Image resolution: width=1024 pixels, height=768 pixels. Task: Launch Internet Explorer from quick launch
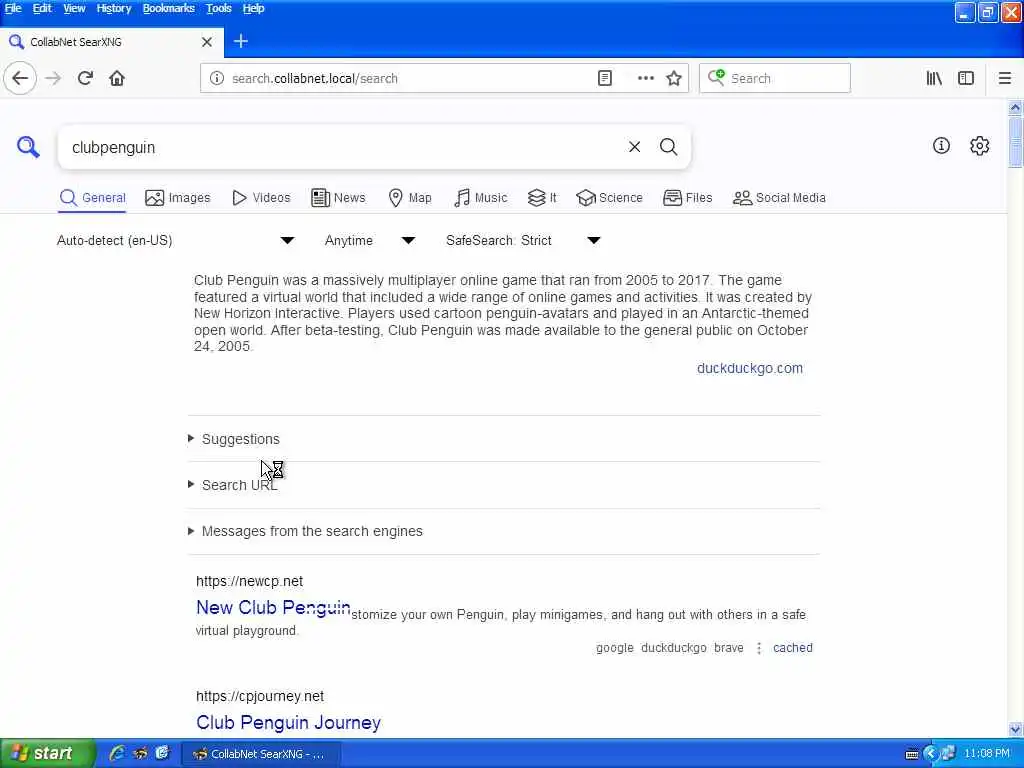point(117,754)
